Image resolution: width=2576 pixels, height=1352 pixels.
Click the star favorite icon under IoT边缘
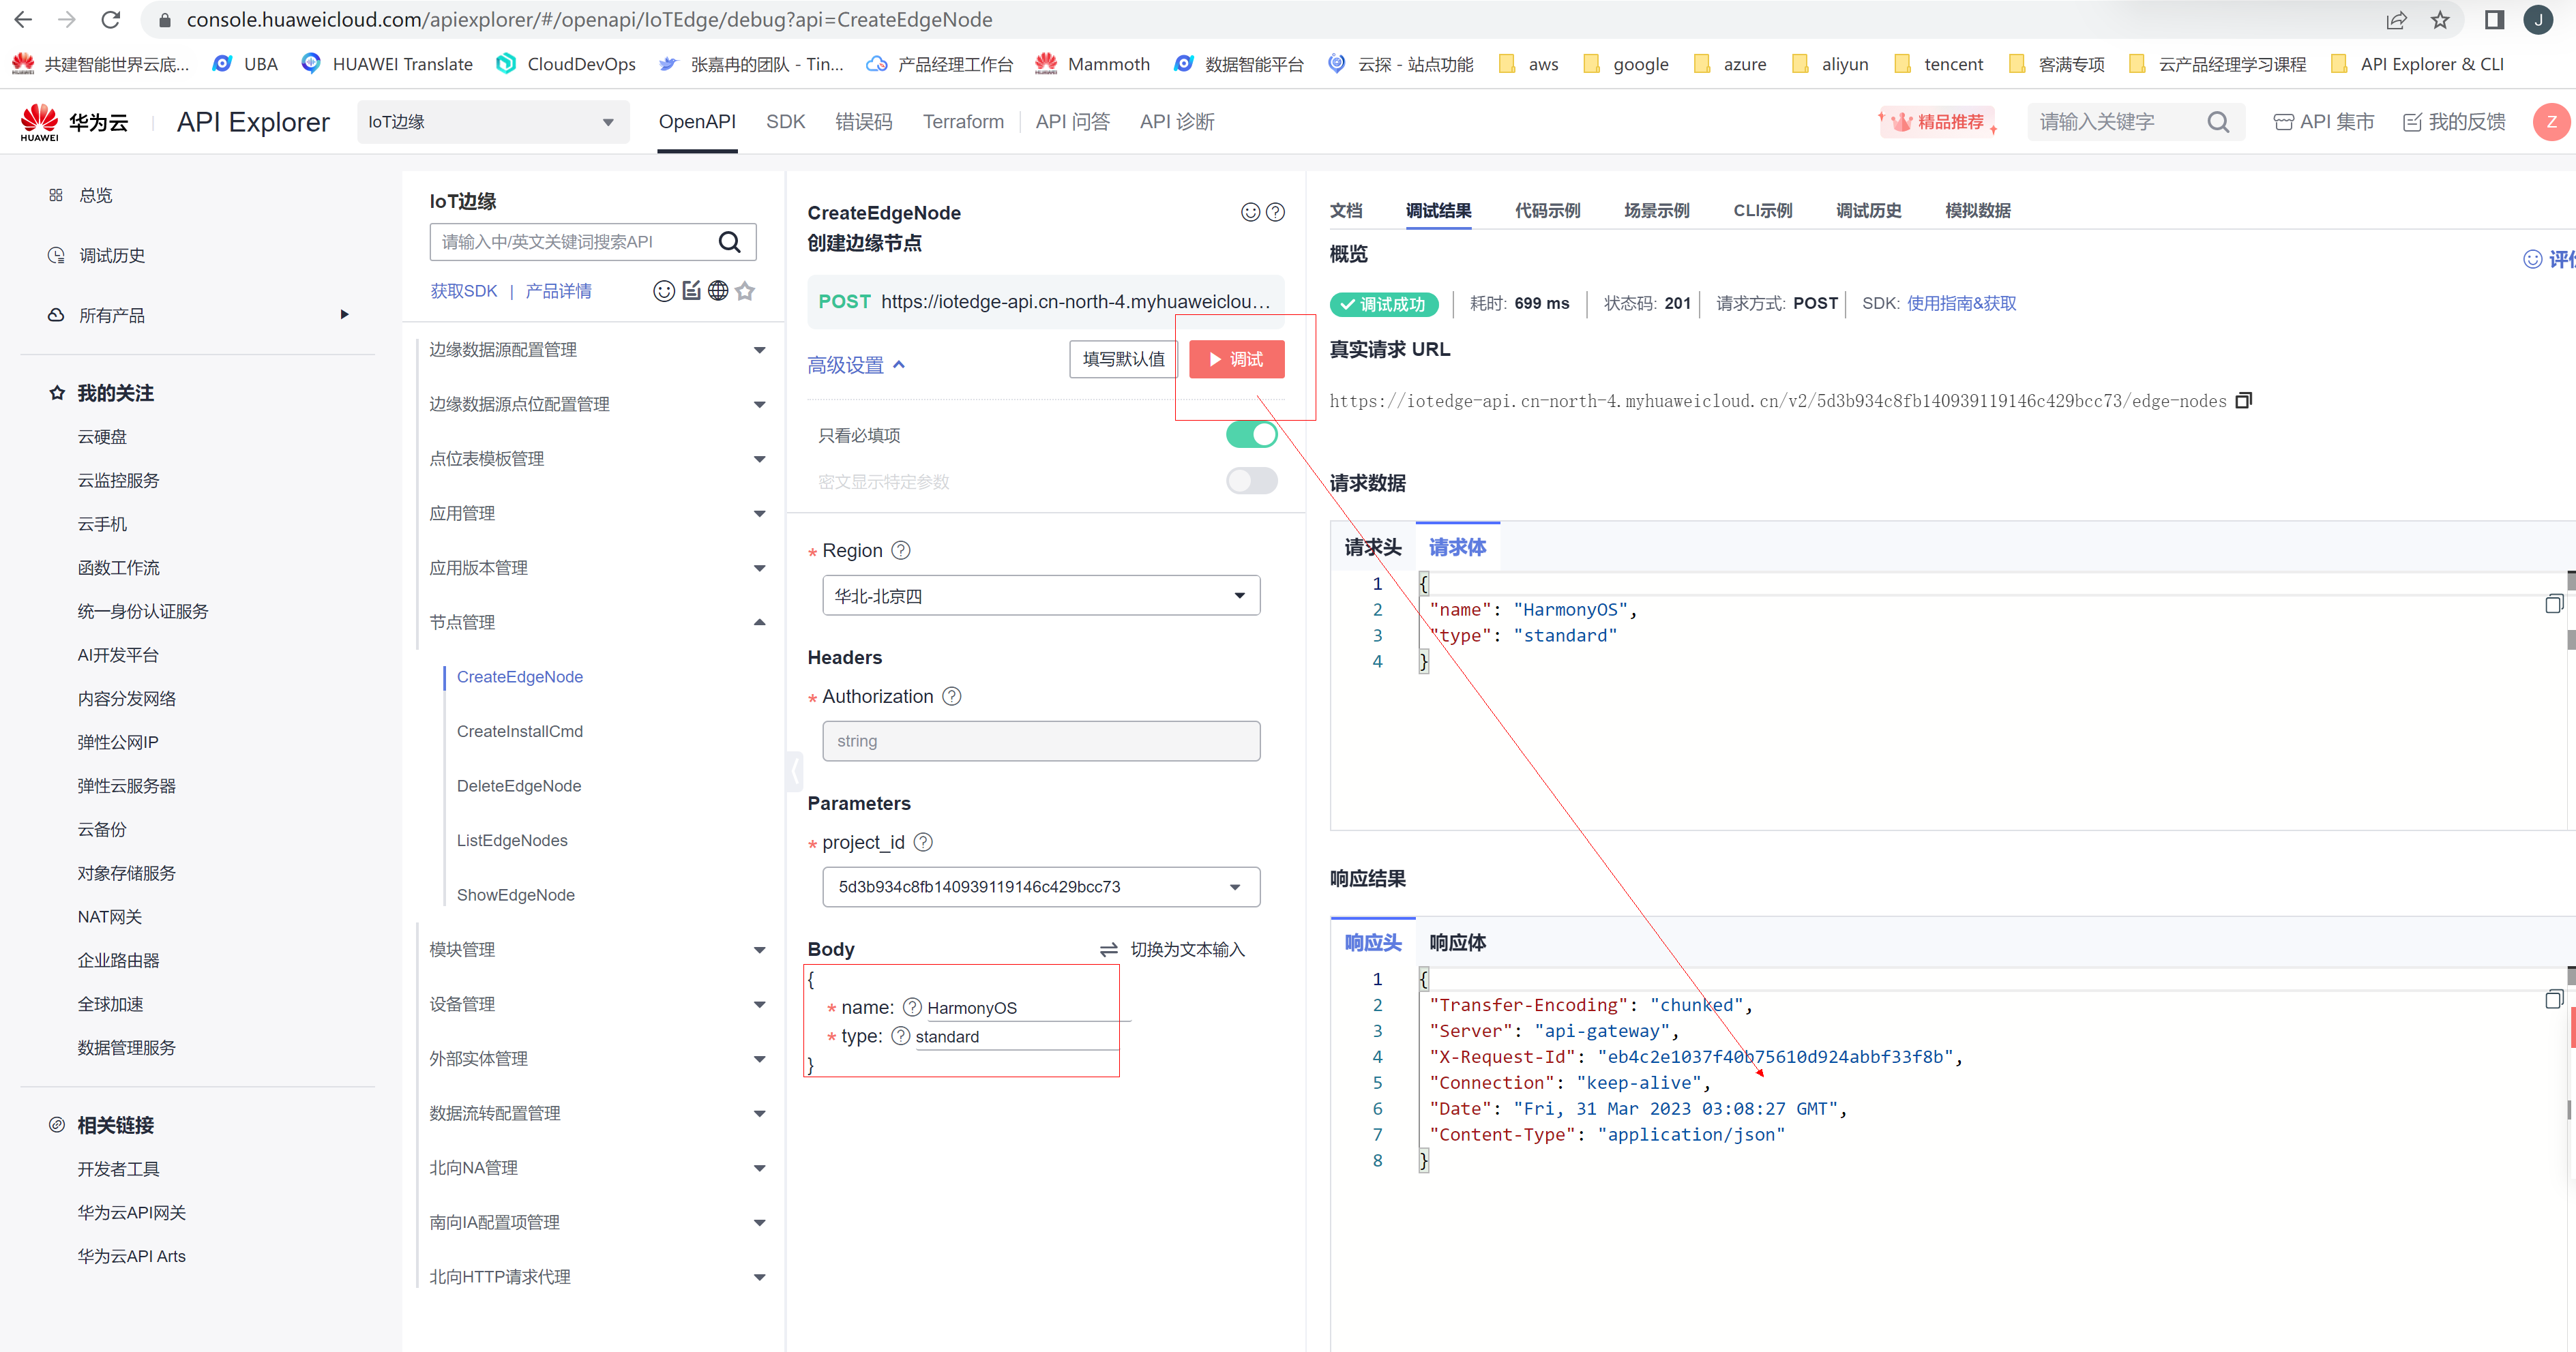tap(745, 291)
